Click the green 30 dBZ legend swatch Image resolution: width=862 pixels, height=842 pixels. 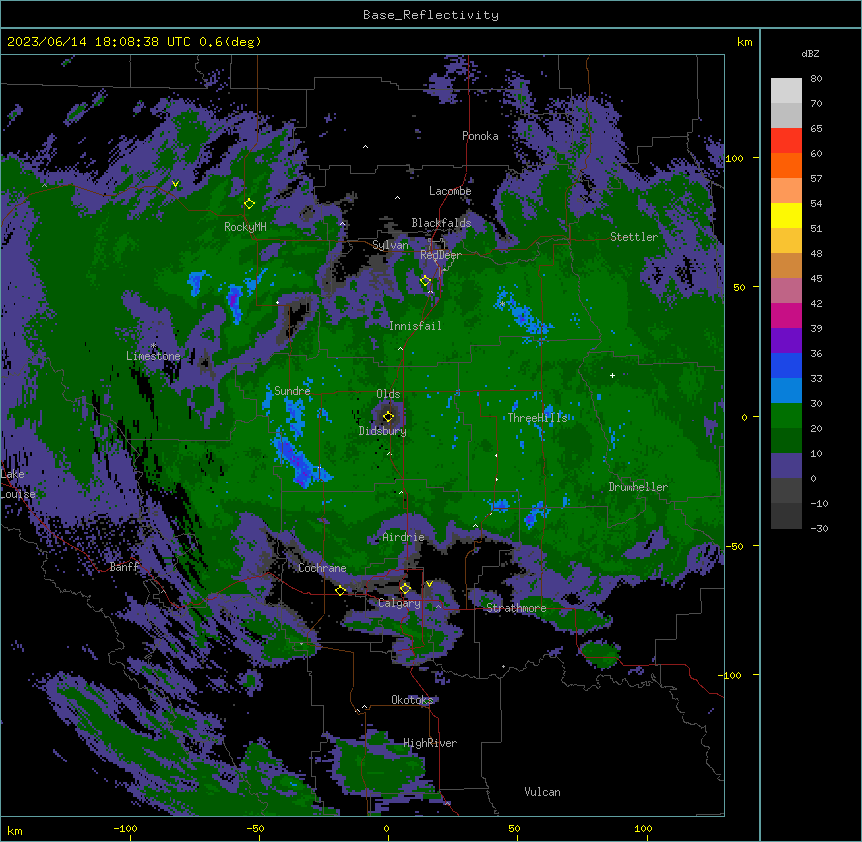point(786,416)
